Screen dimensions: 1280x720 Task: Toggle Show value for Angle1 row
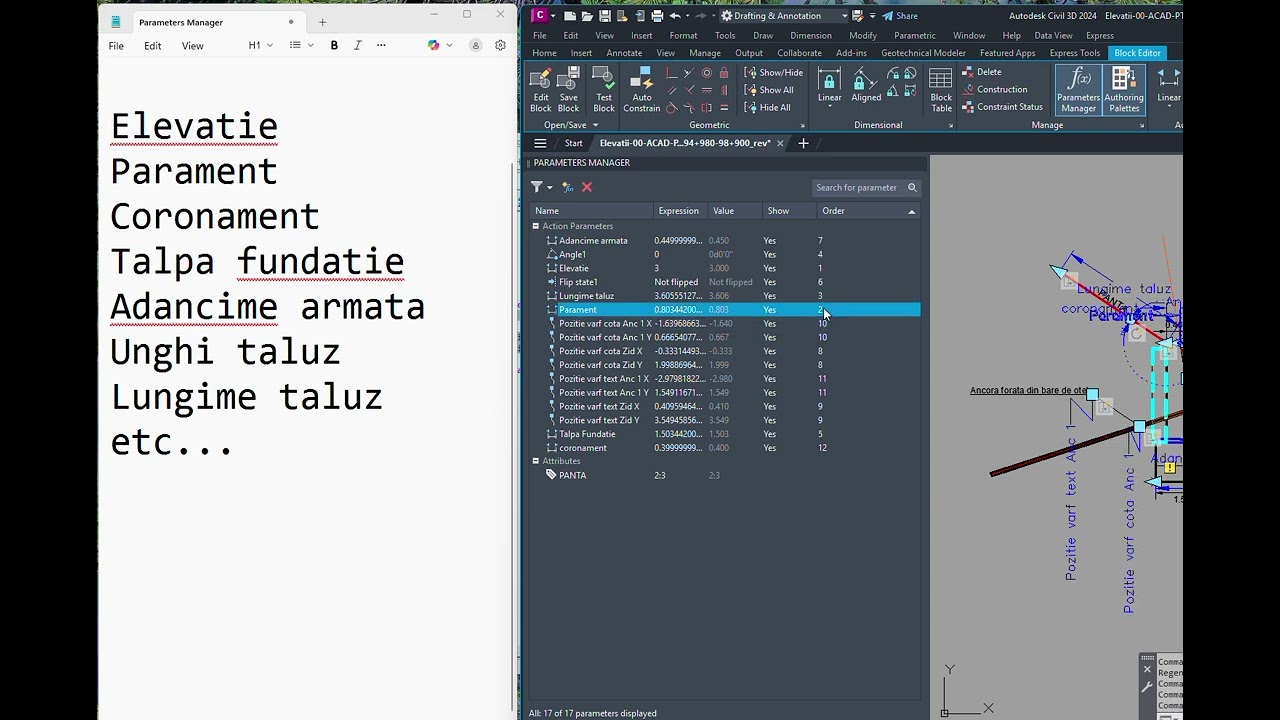[x=770, y=255]
